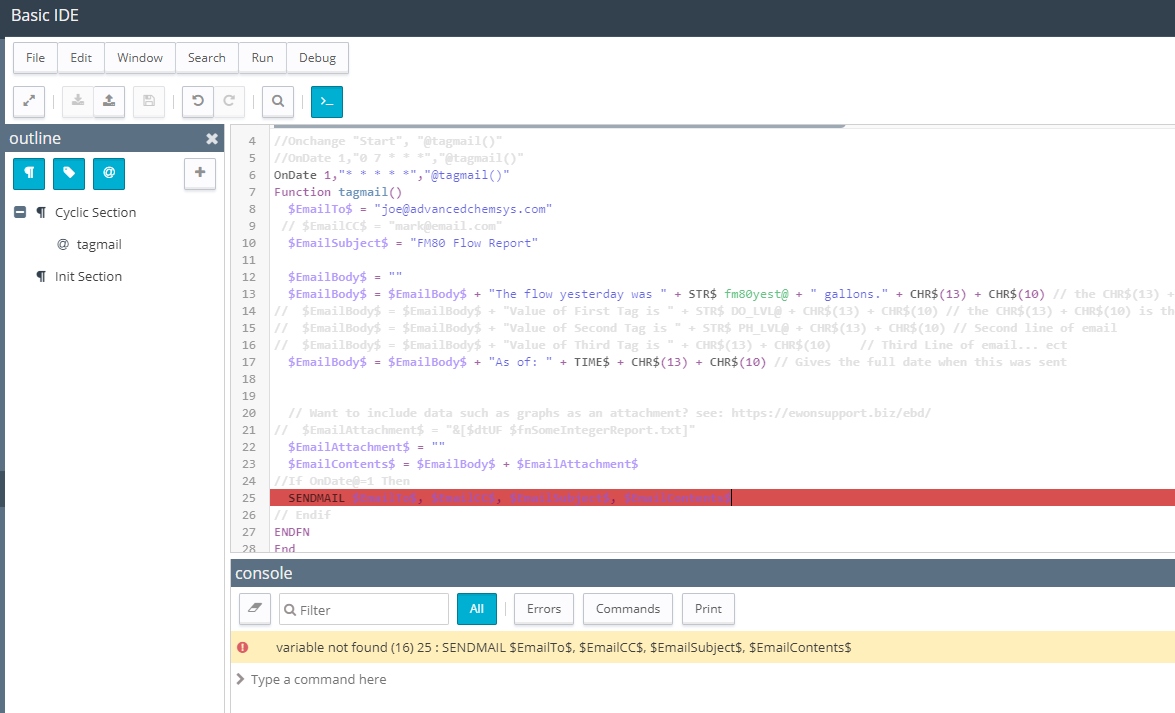Toggle fullscreen editor mode
The image size is (1175, 713).
tap(28, 101)
